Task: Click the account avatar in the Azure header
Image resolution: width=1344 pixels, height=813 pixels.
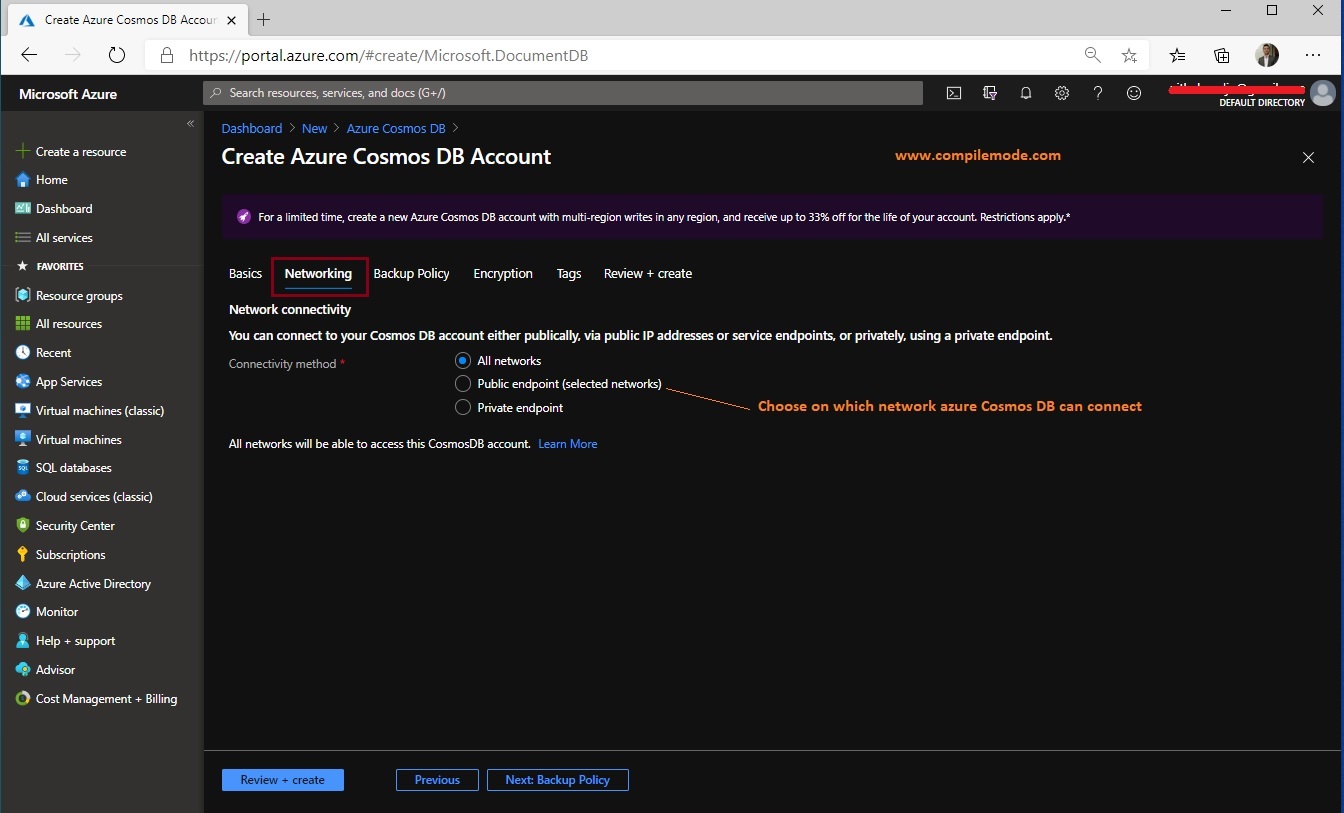Action: tap(1323, 93)
